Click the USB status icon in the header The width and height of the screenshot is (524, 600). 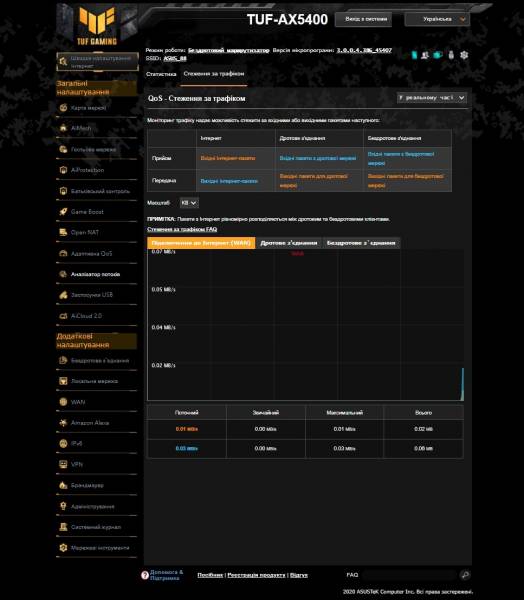[451, 55]
